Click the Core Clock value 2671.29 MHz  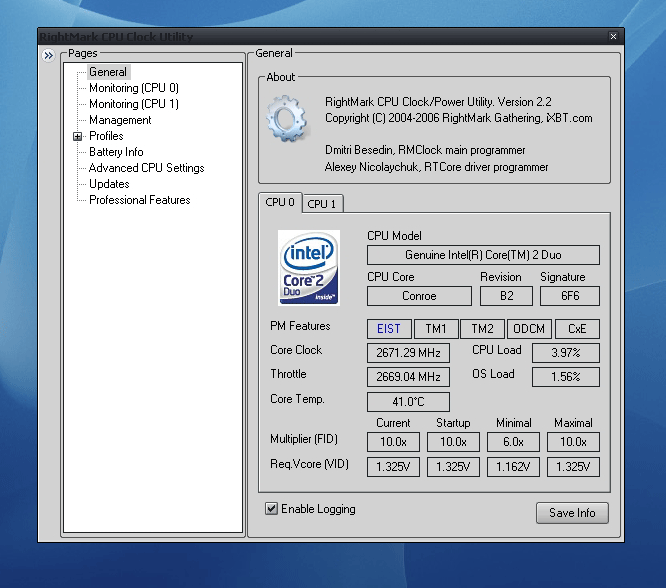coord(408,353)
